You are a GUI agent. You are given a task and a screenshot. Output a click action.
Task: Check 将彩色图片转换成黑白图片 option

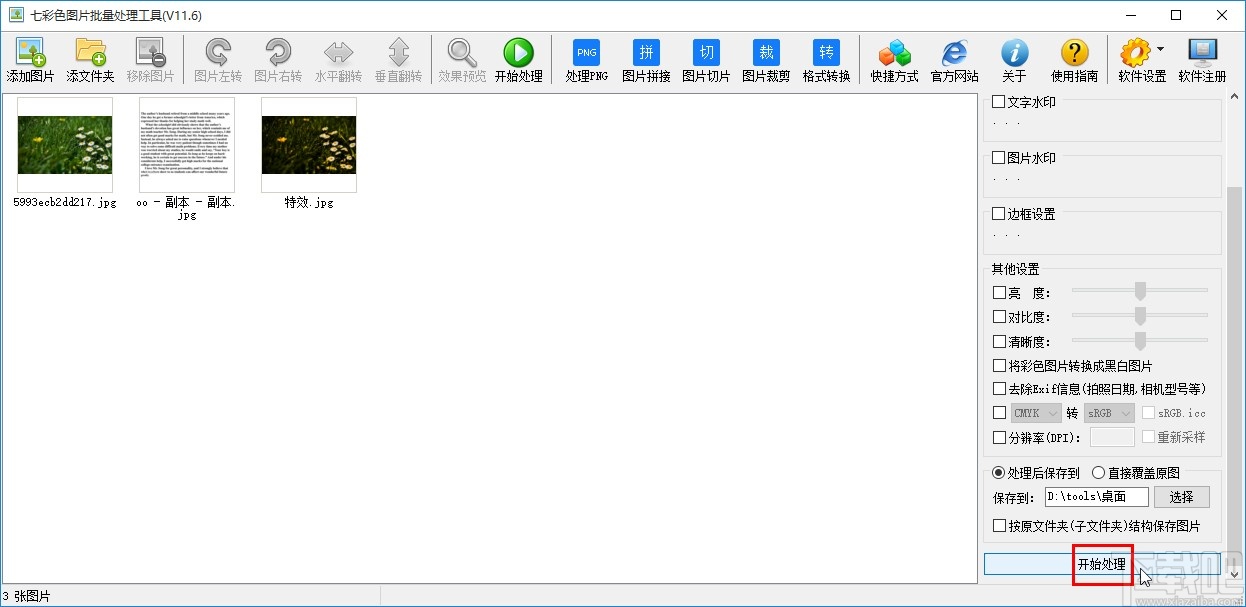pos(999,366)
